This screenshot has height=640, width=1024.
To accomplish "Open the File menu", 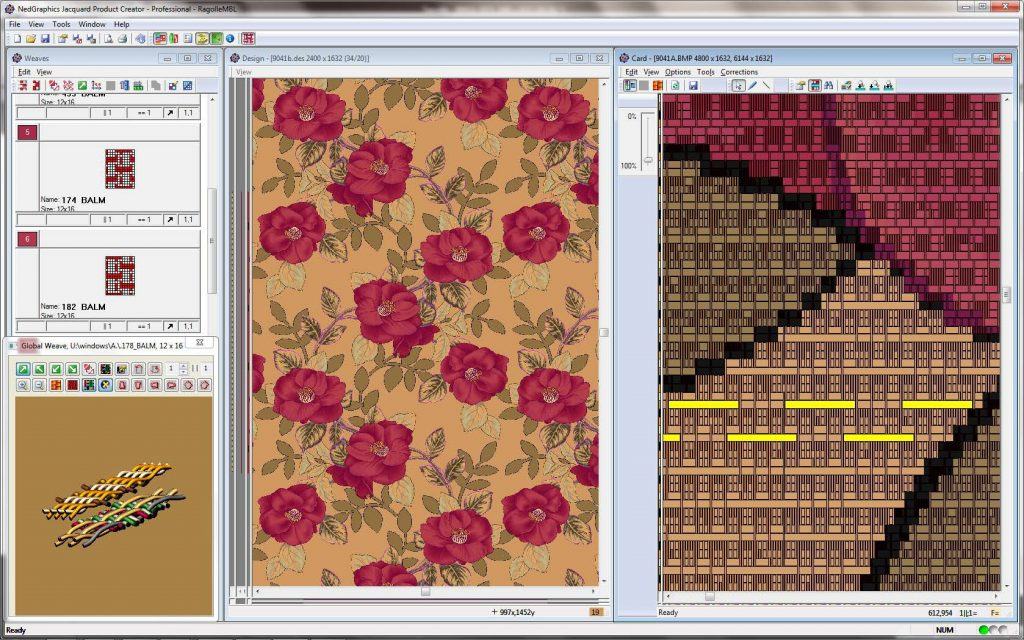I will point(14,24).
